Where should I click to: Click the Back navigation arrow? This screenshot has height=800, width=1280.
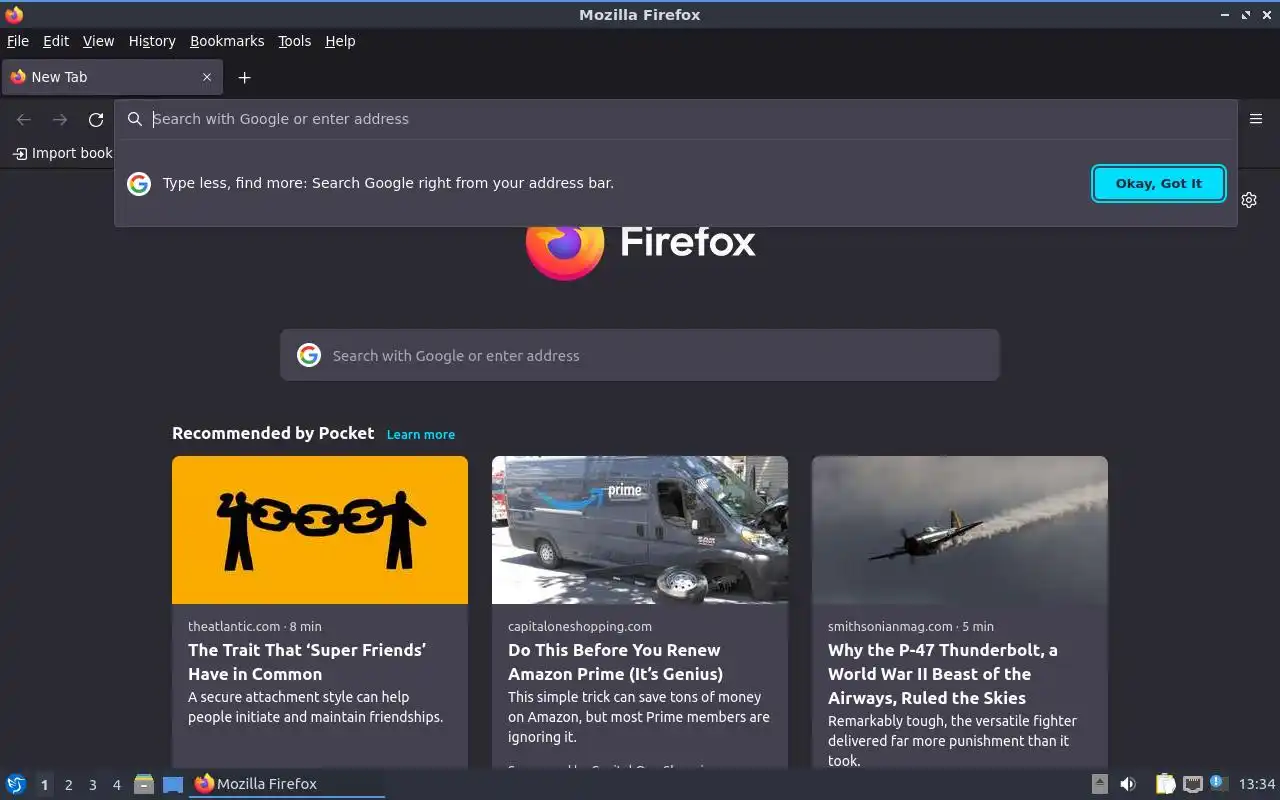point(24,120)
